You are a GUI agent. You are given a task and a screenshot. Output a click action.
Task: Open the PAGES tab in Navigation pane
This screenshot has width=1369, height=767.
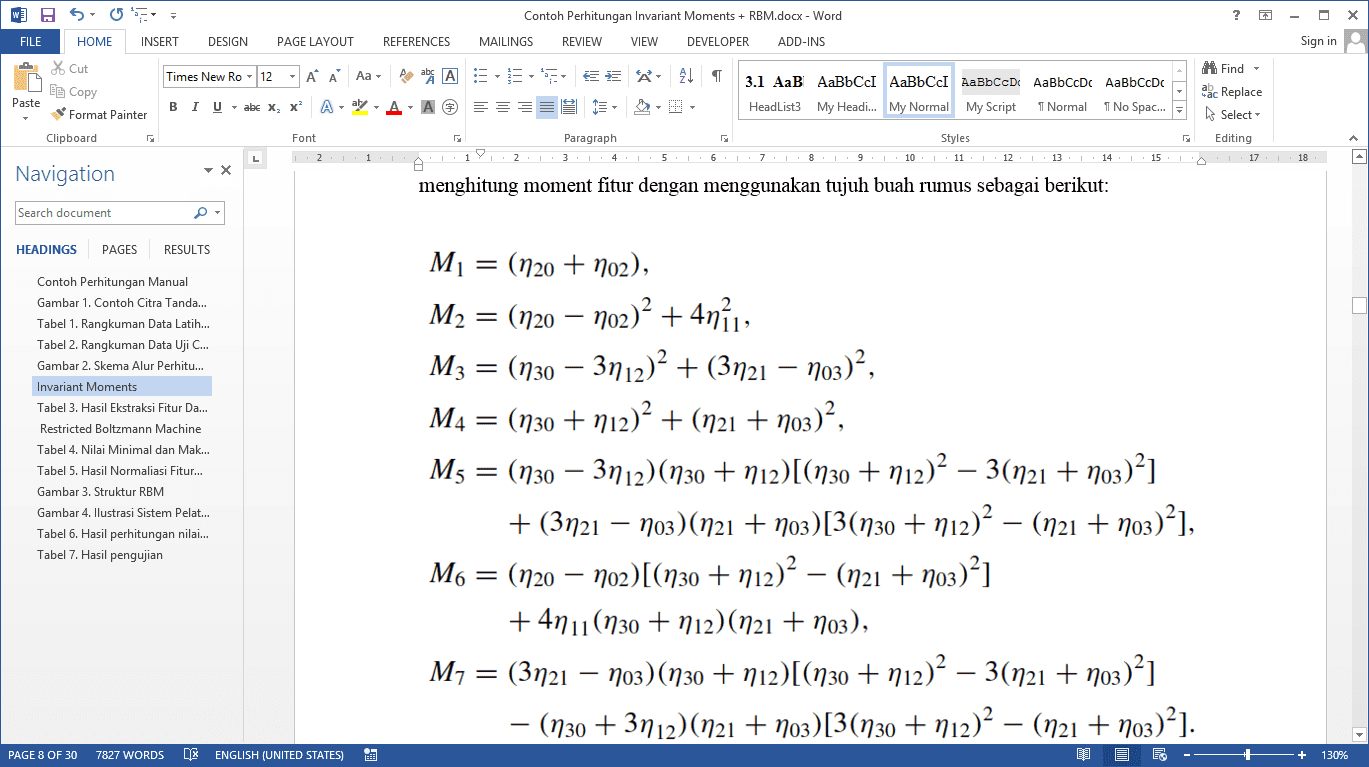point(119,250)
